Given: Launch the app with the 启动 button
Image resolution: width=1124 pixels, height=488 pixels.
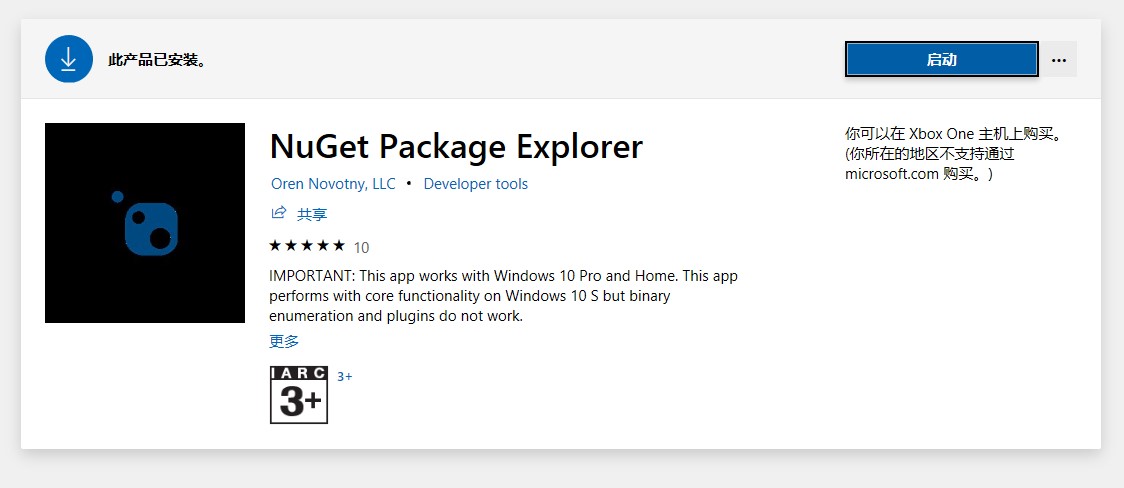Looking at the screenshot, I should coord(941,59).
